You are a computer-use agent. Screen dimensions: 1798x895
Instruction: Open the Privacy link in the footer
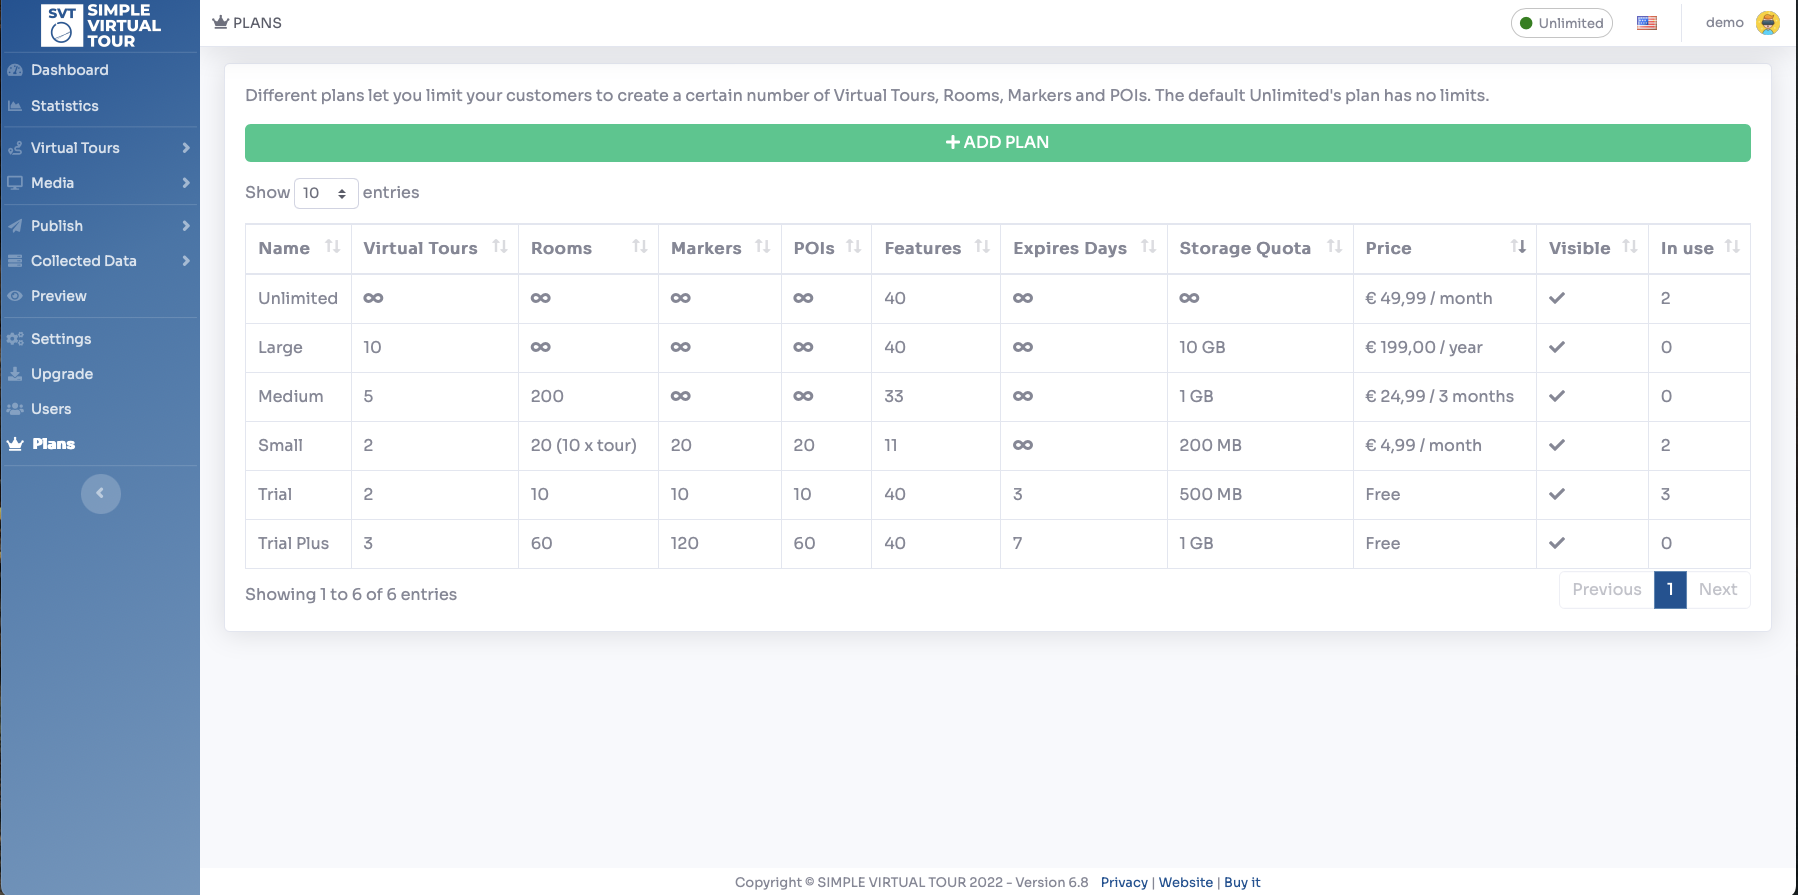click(1124, 882)
